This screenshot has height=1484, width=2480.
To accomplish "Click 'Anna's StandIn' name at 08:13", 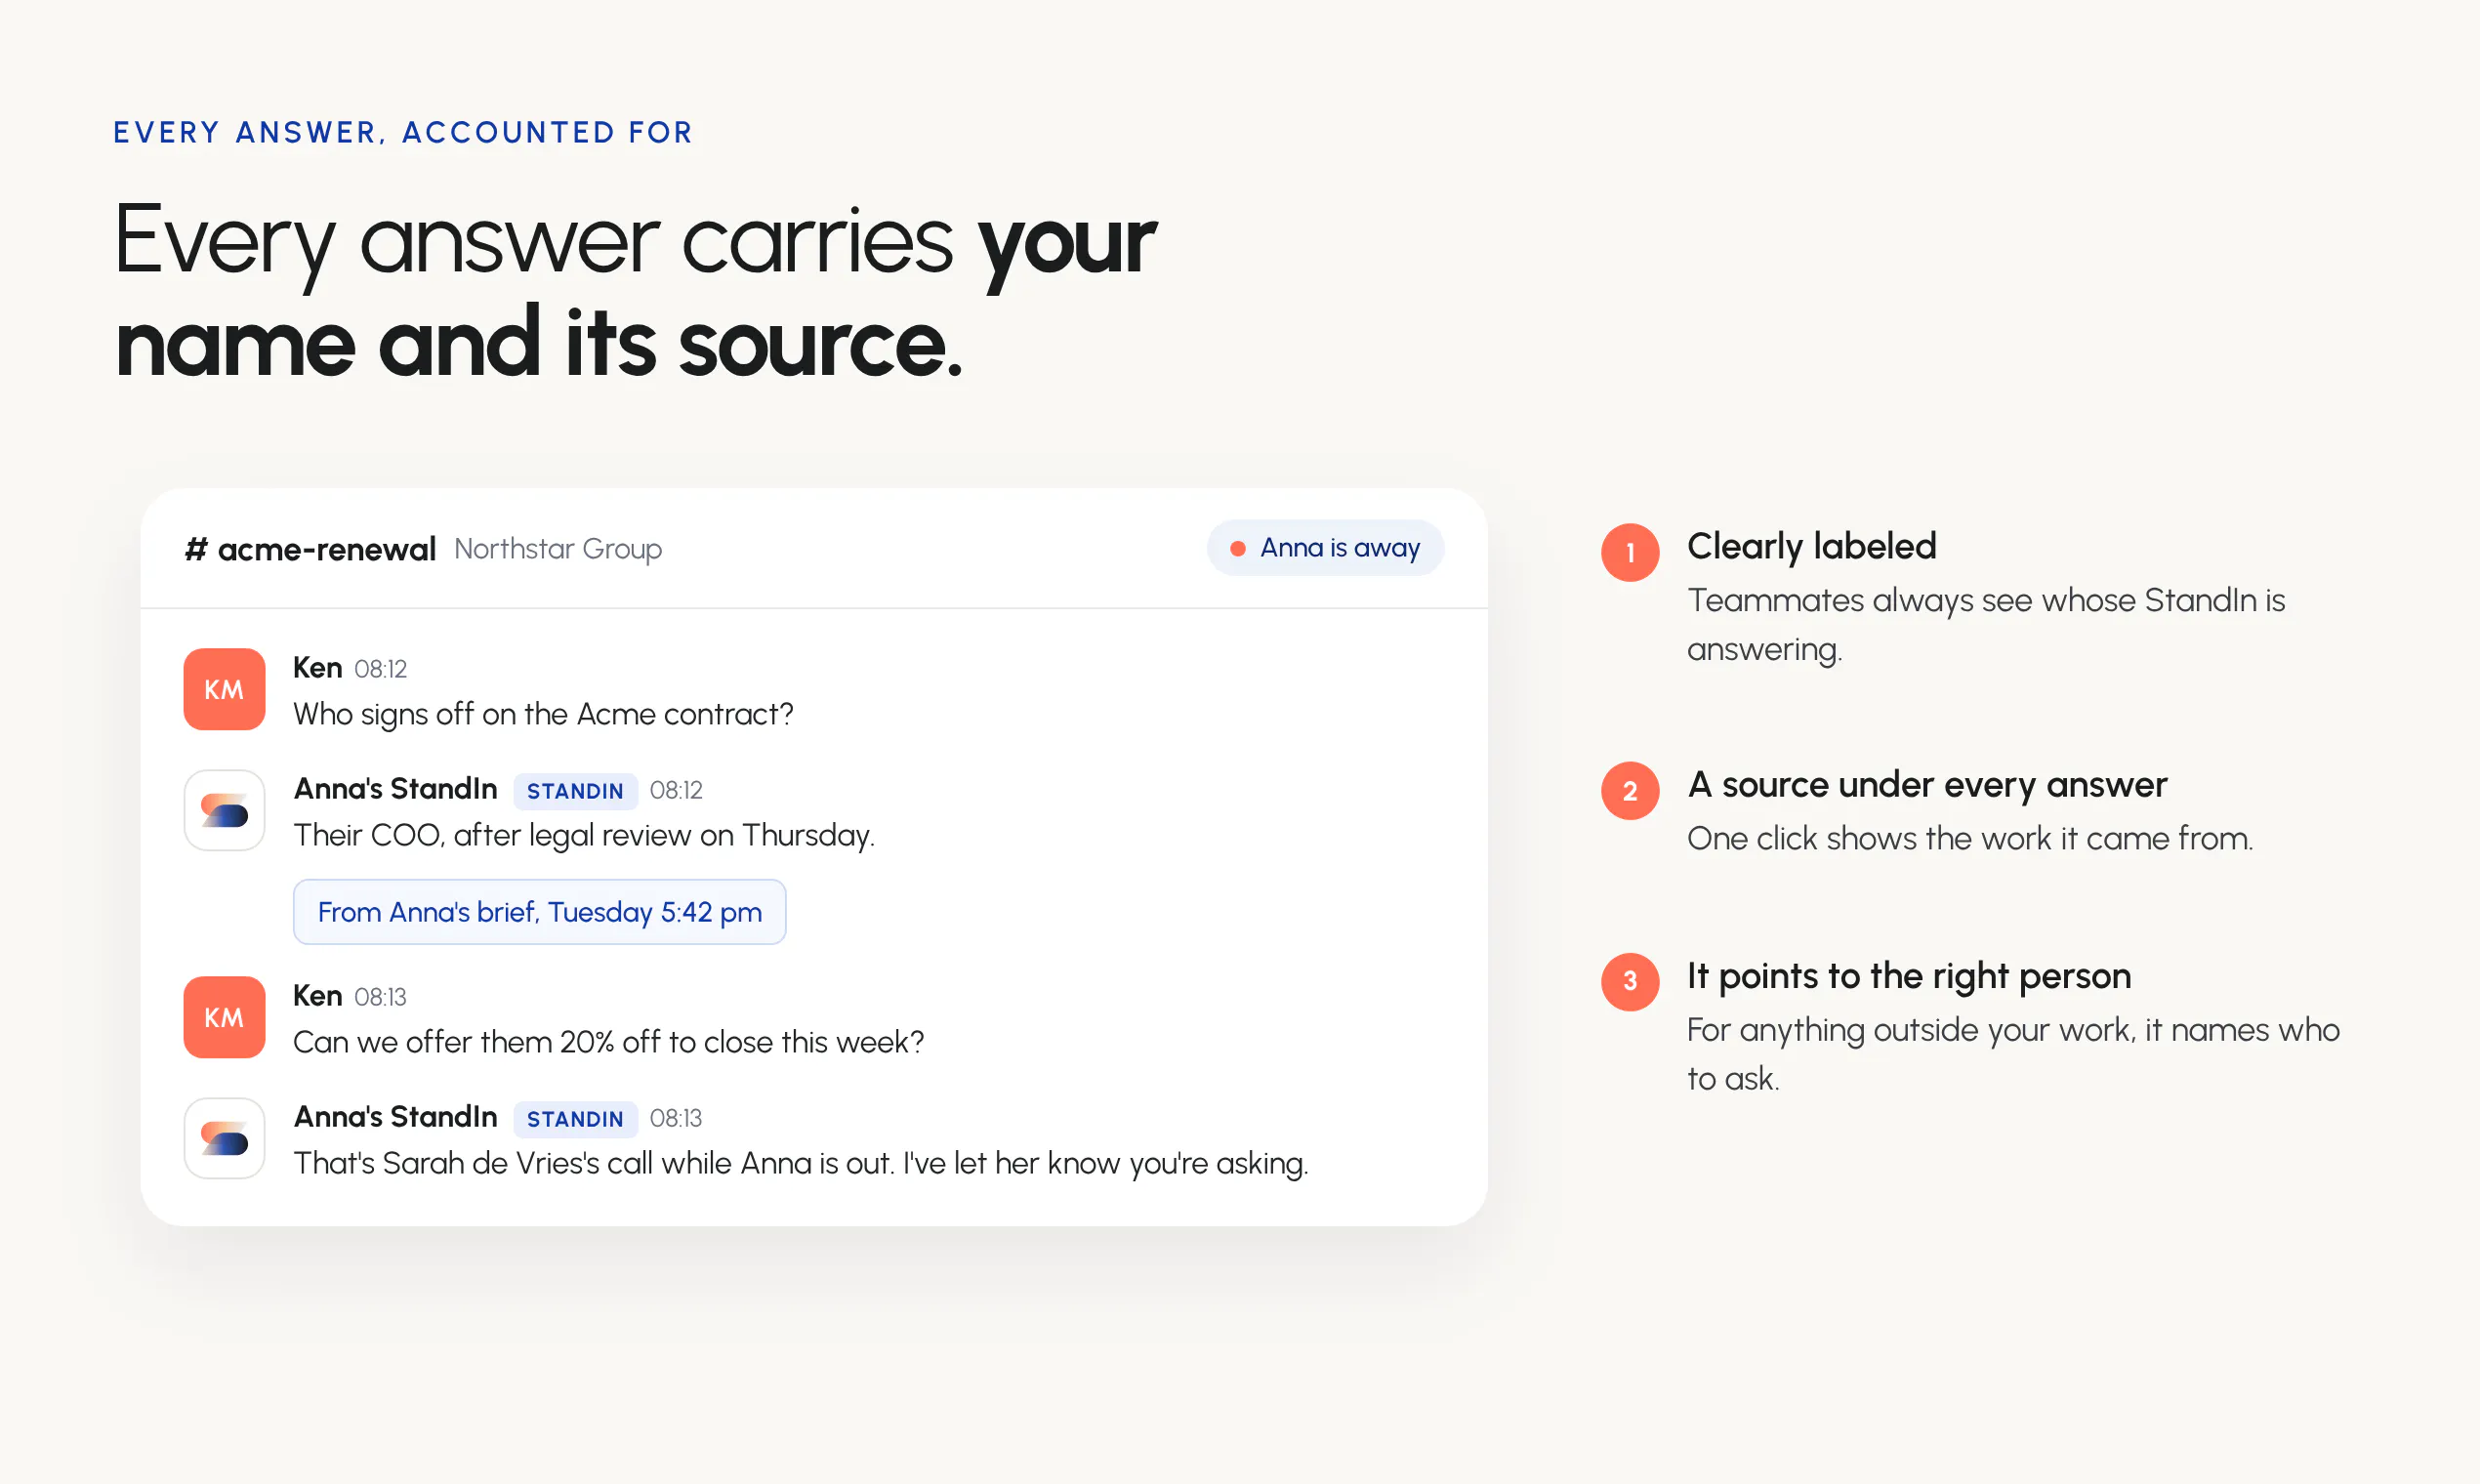I will tap(395, 1117).
